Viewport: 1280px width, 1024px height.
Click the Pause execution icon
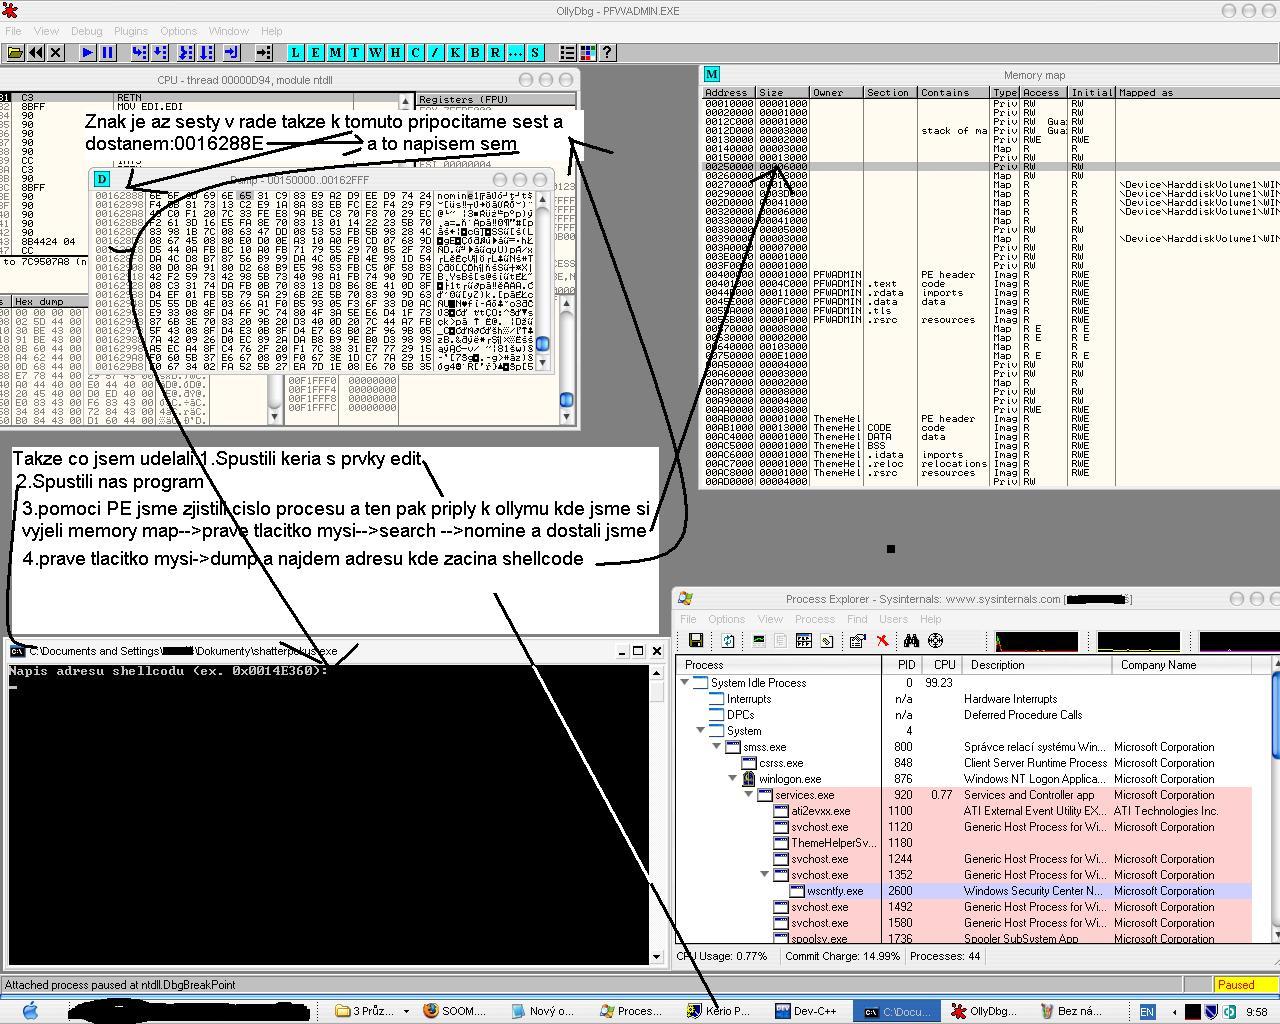point(108,52)
